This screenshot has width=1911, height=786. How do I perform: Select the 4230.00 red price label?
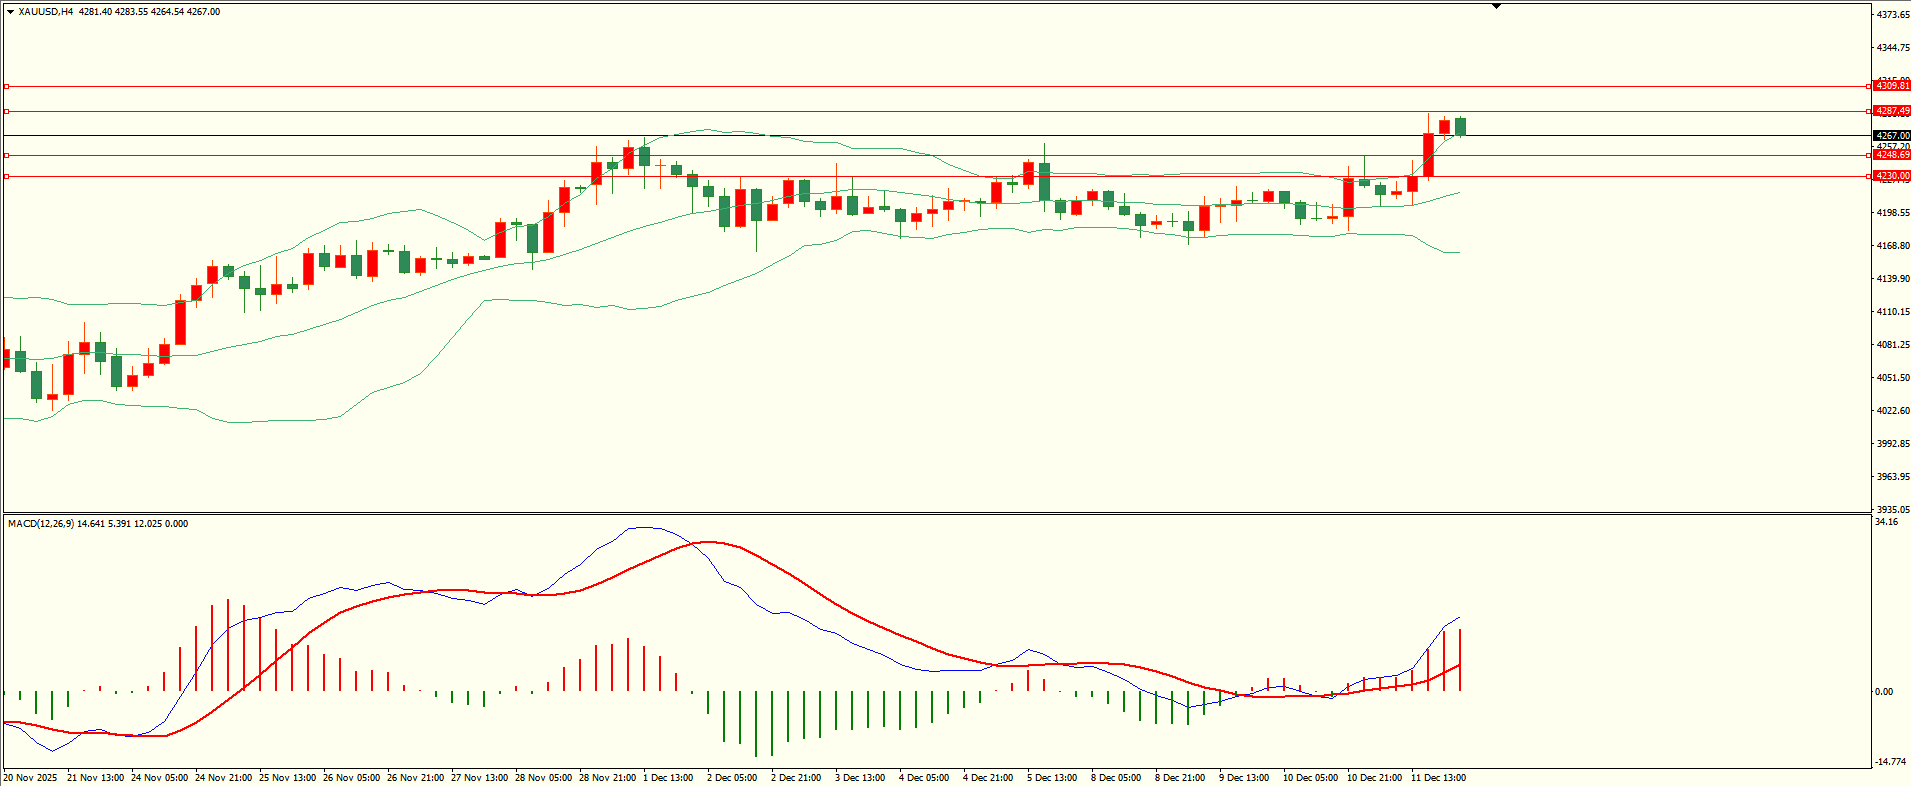coord(1891,176)
